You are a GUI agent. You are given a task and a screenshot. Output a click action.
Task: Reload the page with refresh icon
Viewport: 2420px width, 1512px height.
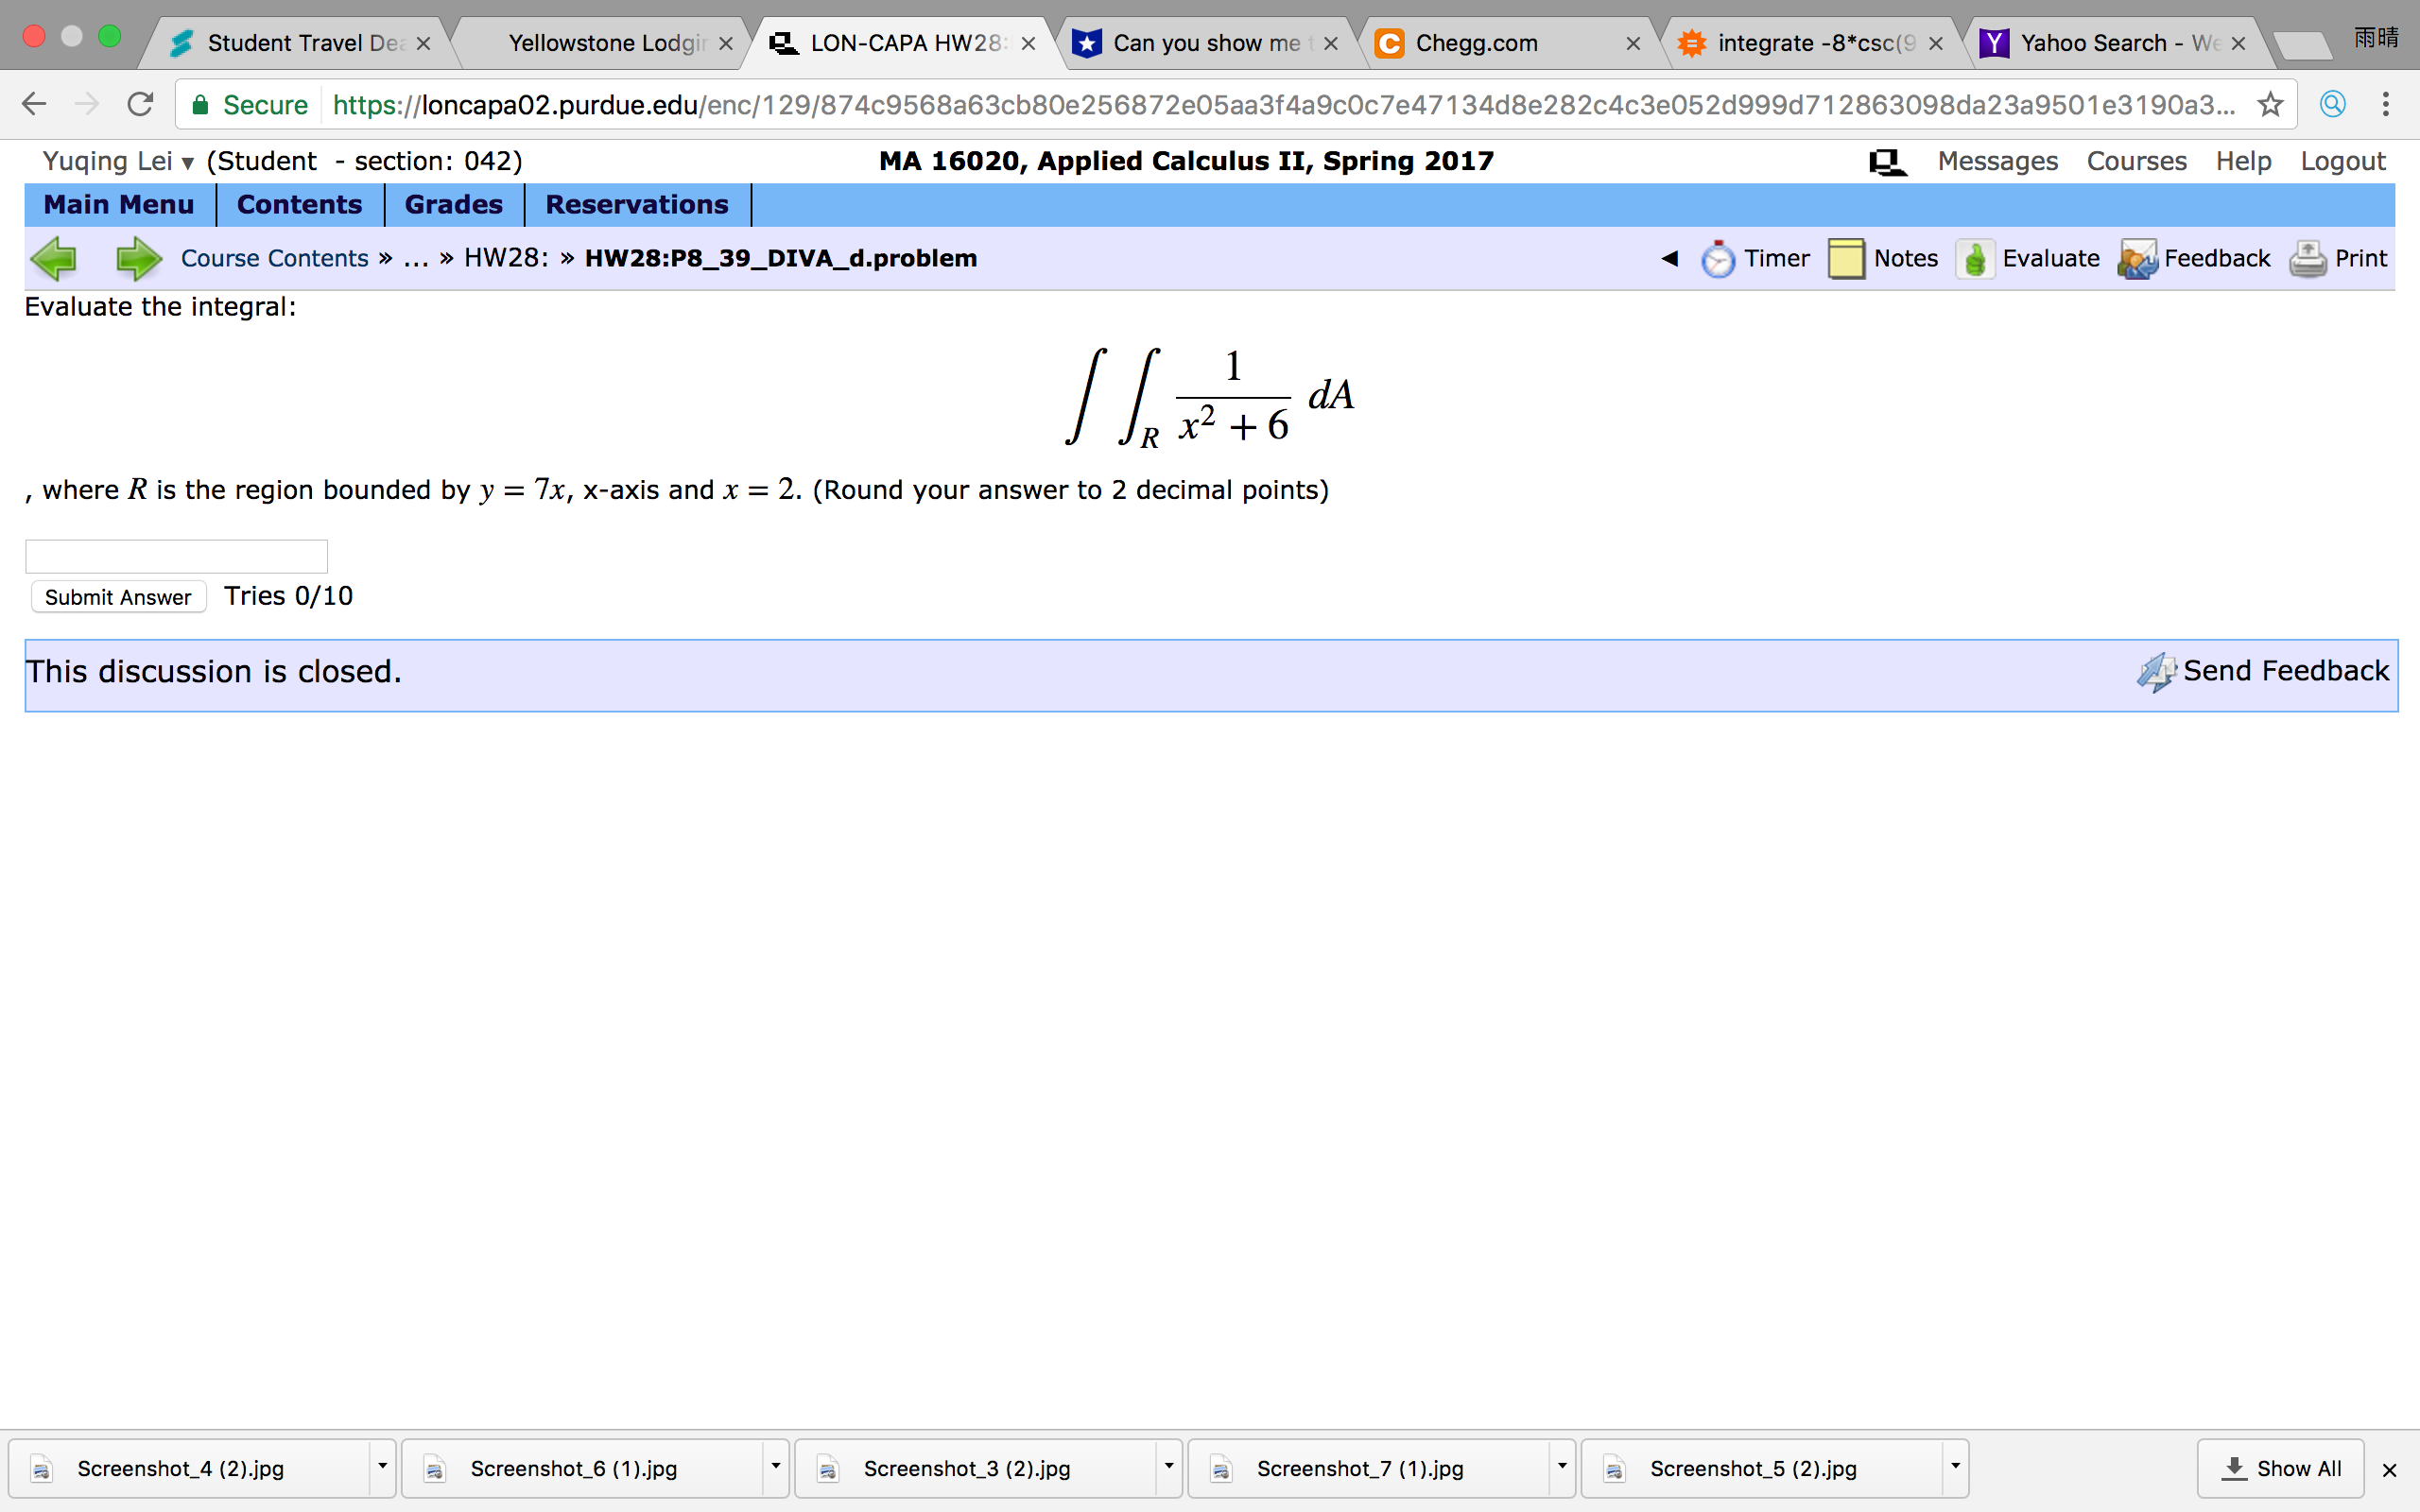coord(140,104)
